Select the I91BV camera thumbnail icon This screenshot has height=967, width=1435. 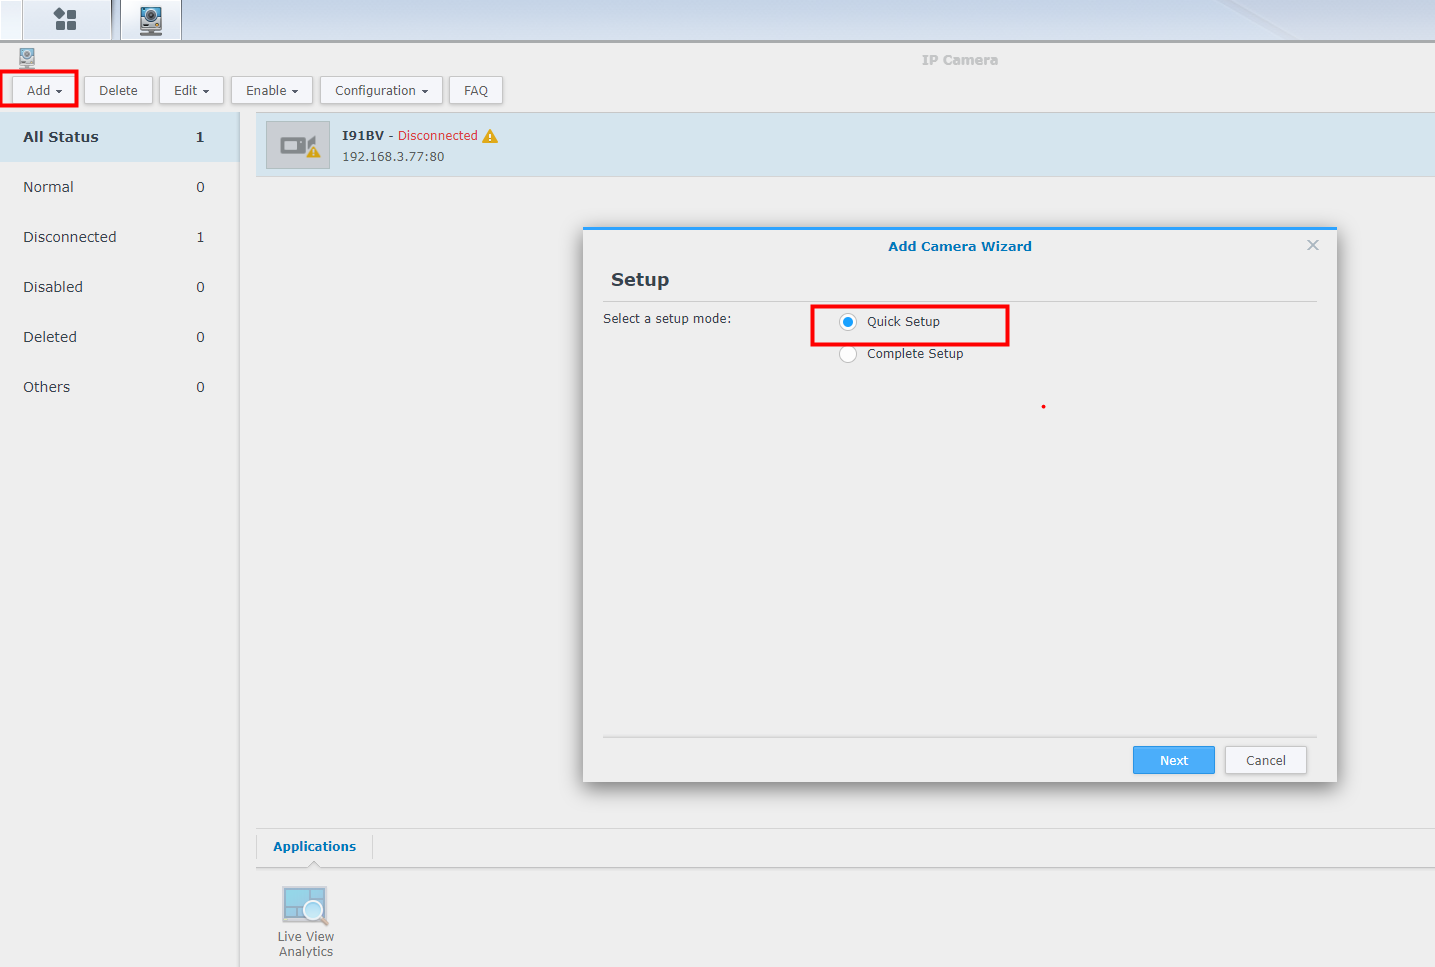(297, 145)
